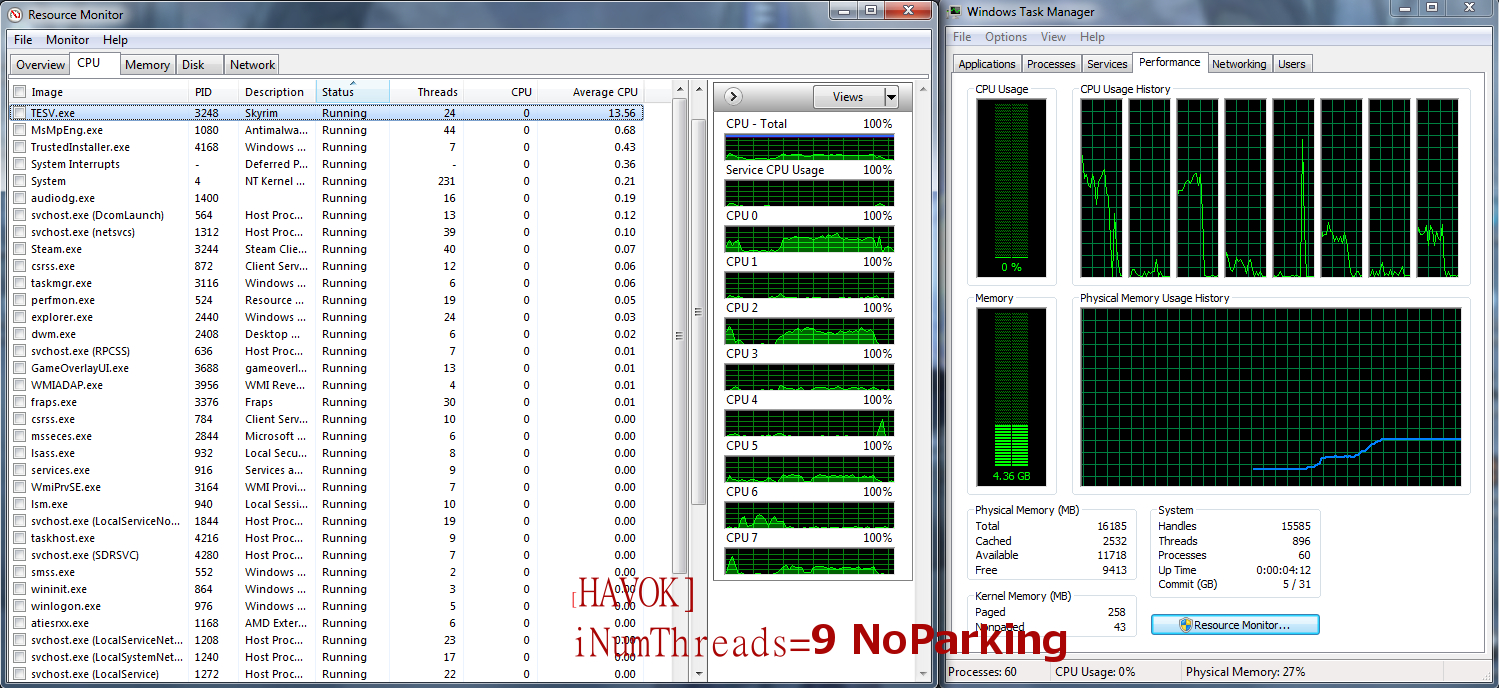Sort processes by PID column
The width and height of the screenshot is (1499, 688).
214,92
